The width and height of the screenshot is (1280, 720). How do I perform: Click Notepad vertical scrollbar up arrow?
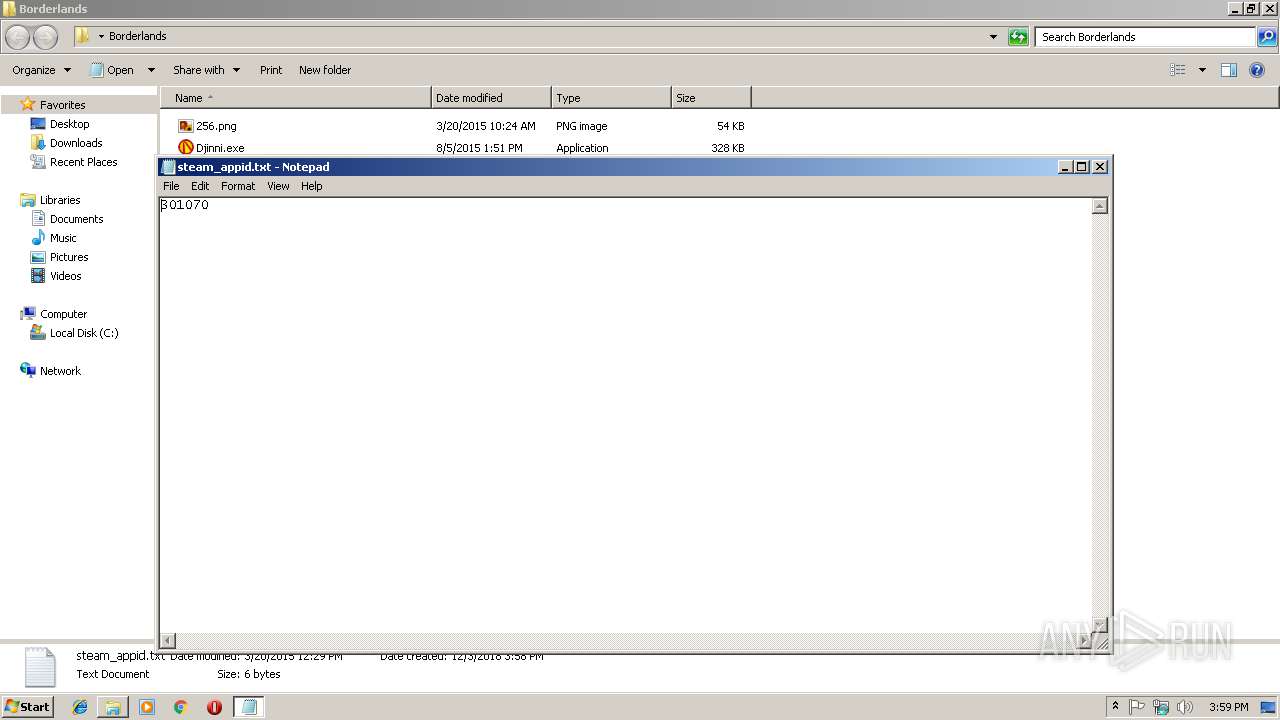pyautogui.click(x=1100, y=206)
